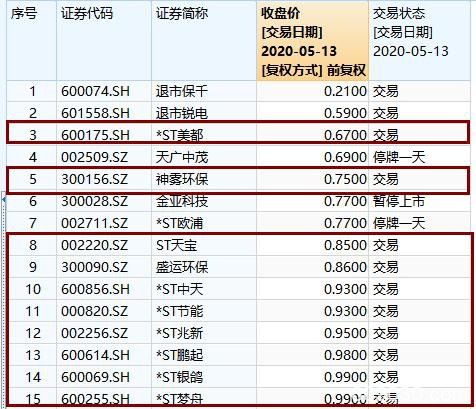Select stock name 盛运环保

tap(182, 267)
